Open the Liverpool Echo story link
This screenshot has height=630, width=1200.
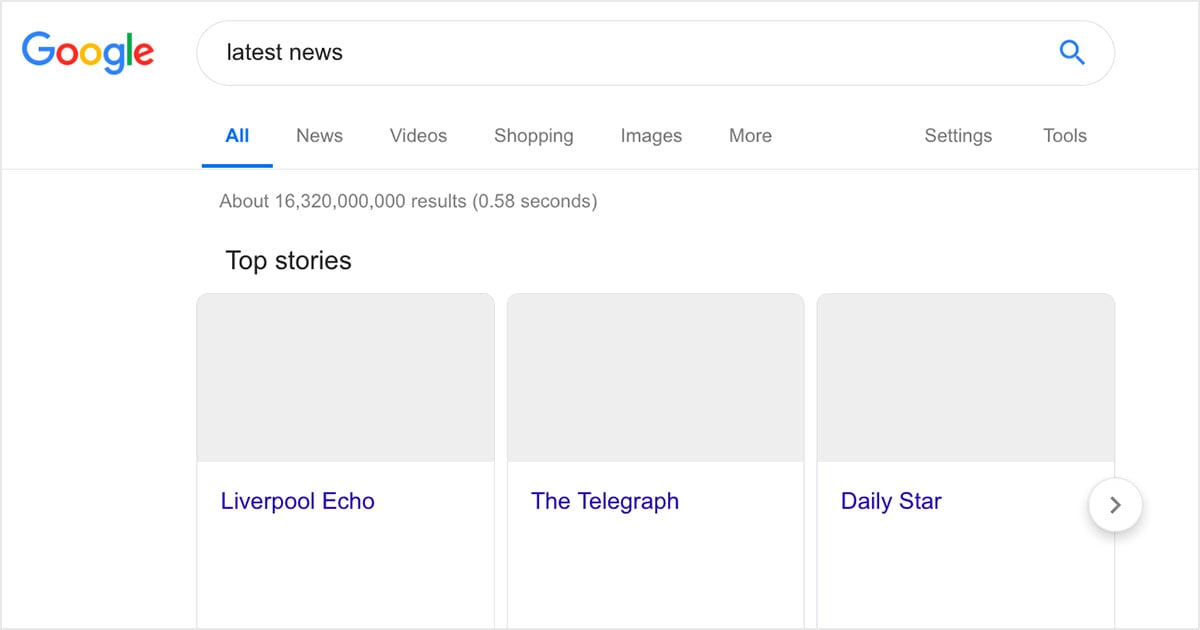coord(297,501)
